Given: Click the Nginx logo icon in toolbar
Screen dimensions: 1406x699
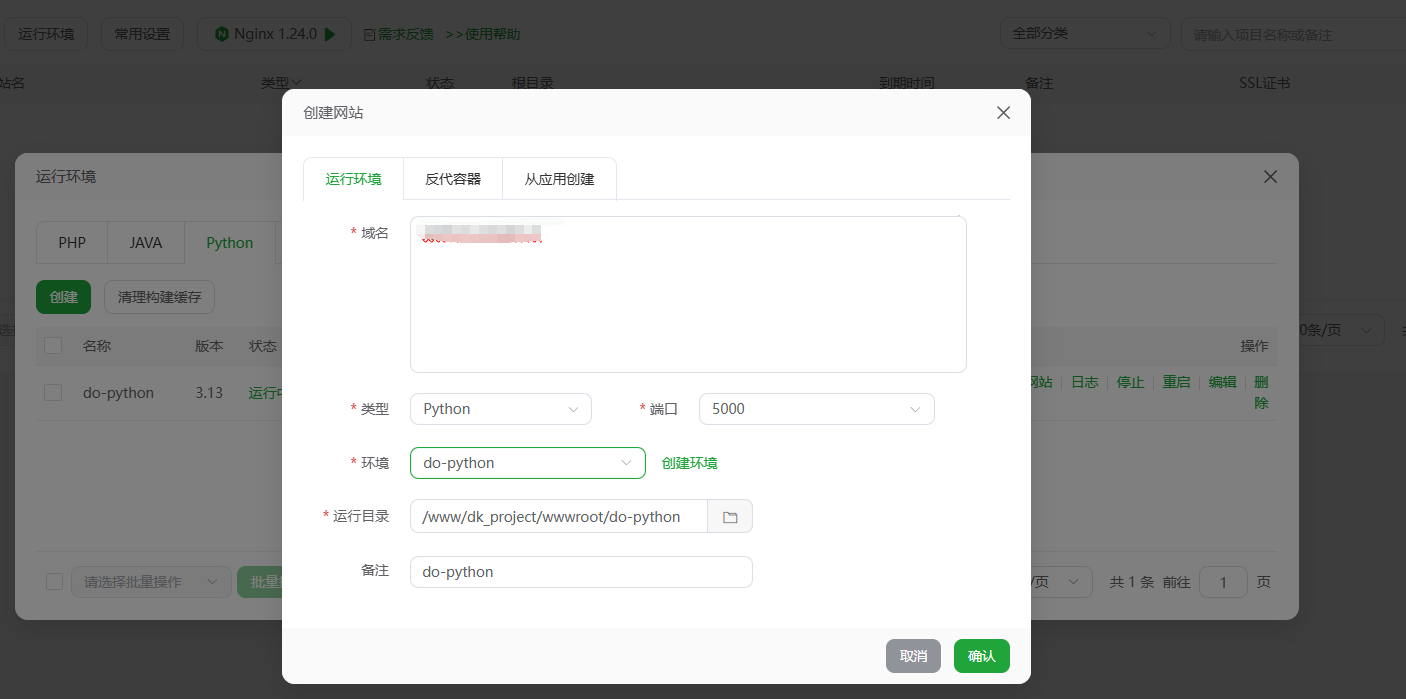Looking at the screenshot, I should pyautogui.click(x=221, y=34).
